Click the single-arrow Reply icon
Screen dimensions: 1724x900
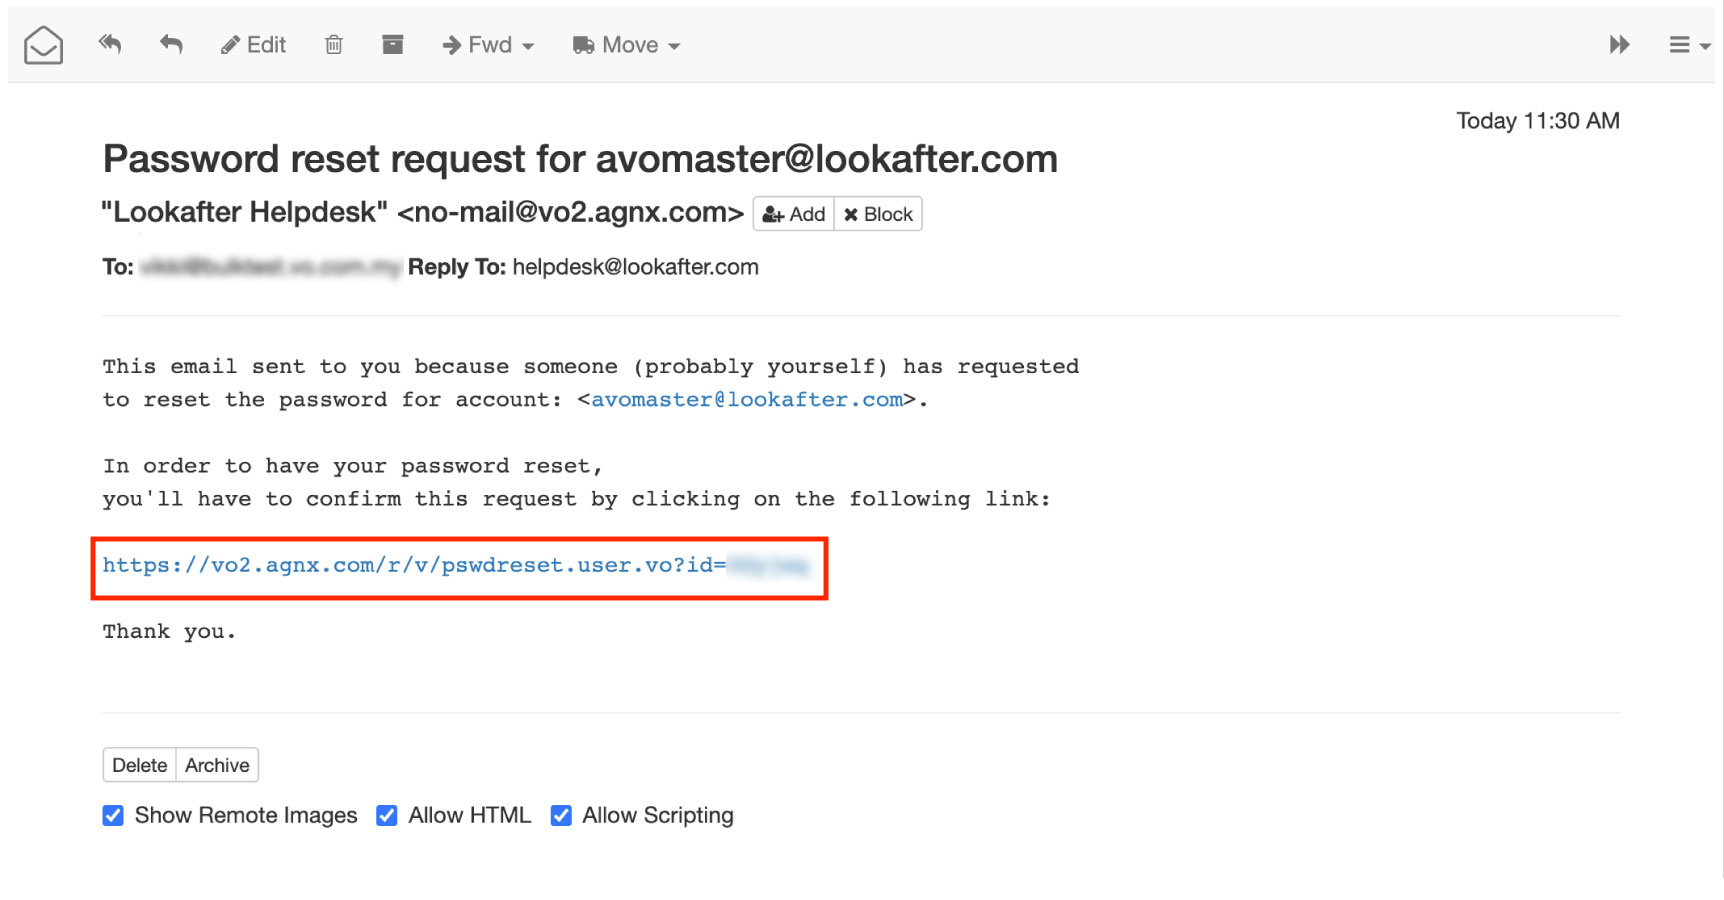[x=171, y=44]
